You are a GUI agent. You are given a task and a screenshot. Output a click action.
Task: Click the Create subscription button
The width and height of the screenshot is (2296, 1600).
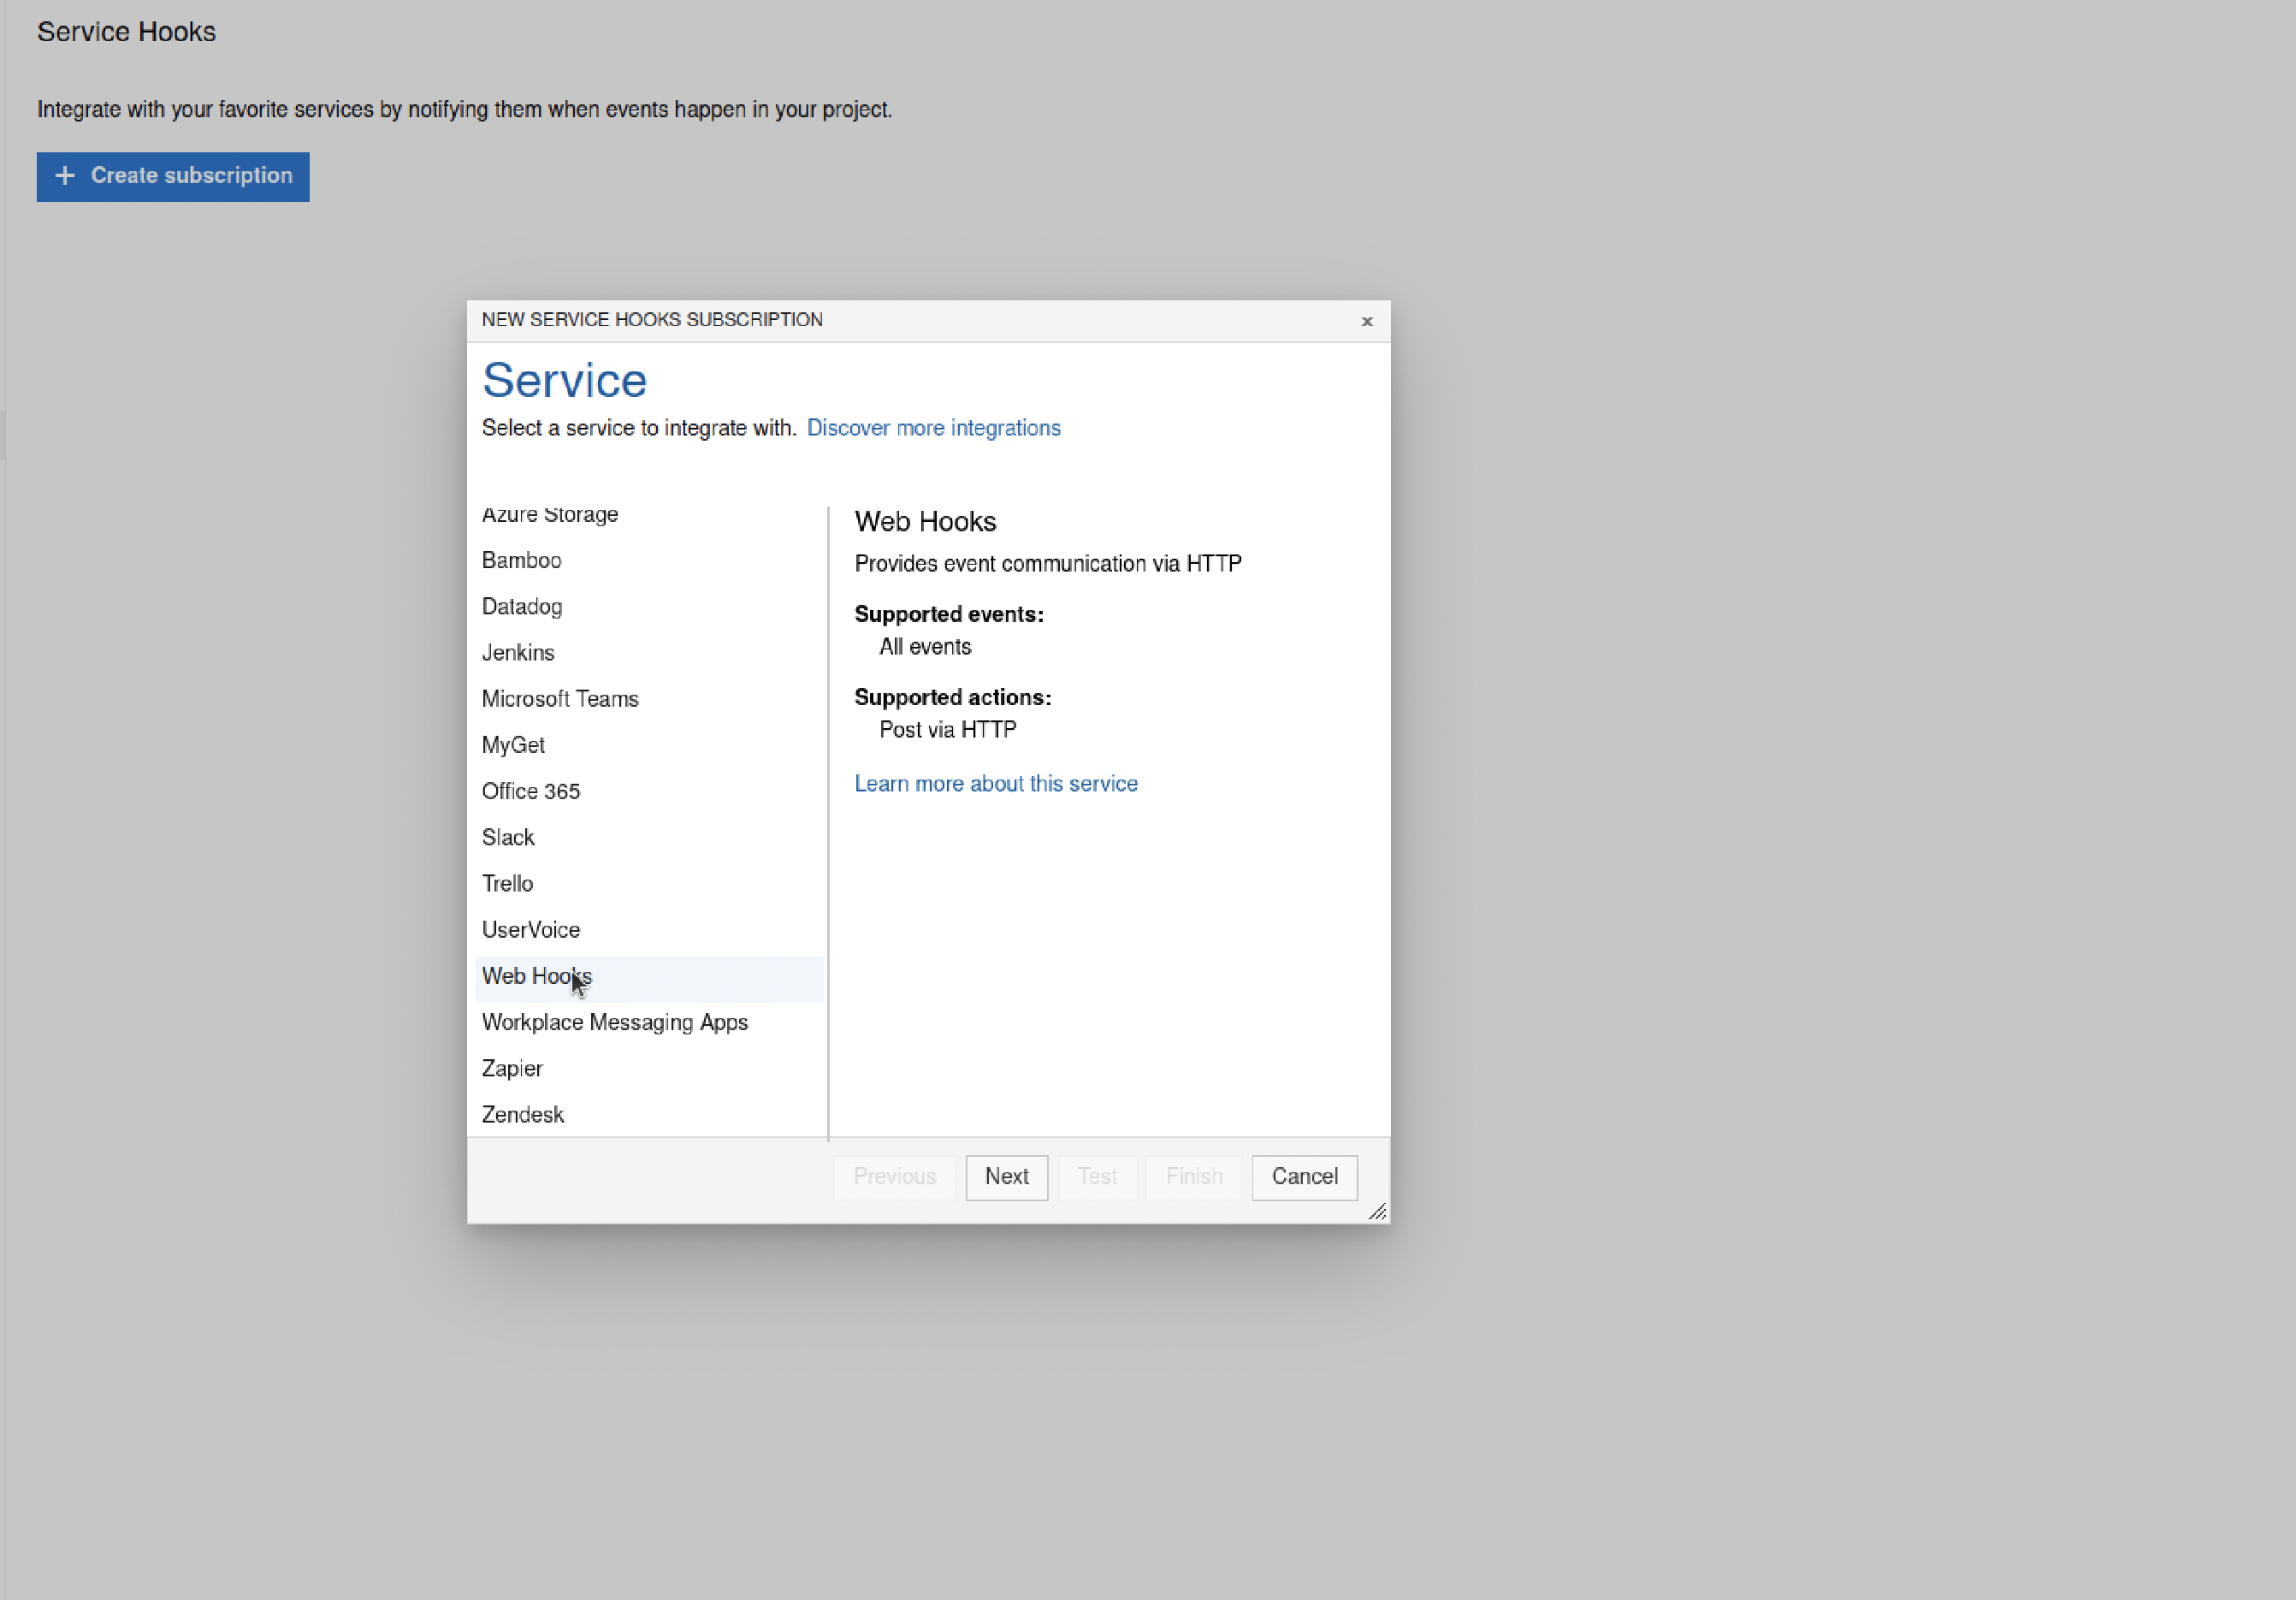173,176
